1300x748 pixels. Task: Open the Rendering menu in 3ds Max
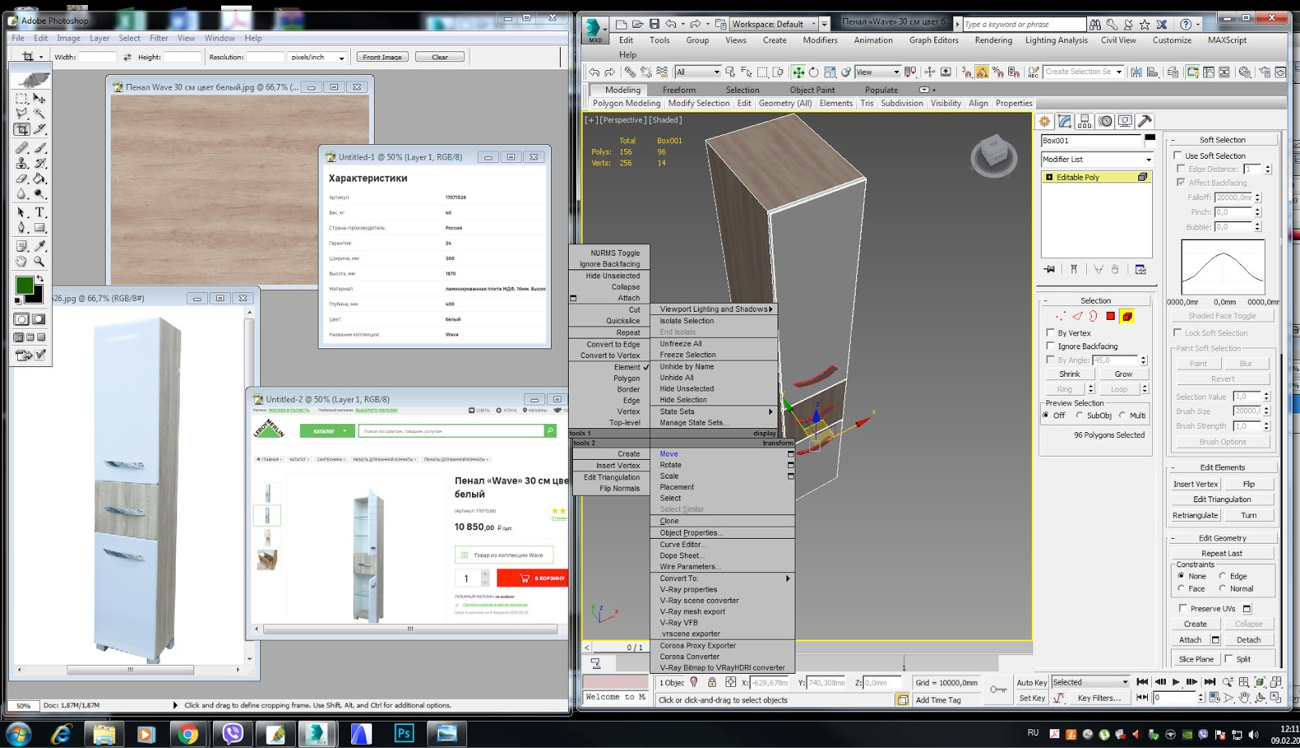coord(993,40)
